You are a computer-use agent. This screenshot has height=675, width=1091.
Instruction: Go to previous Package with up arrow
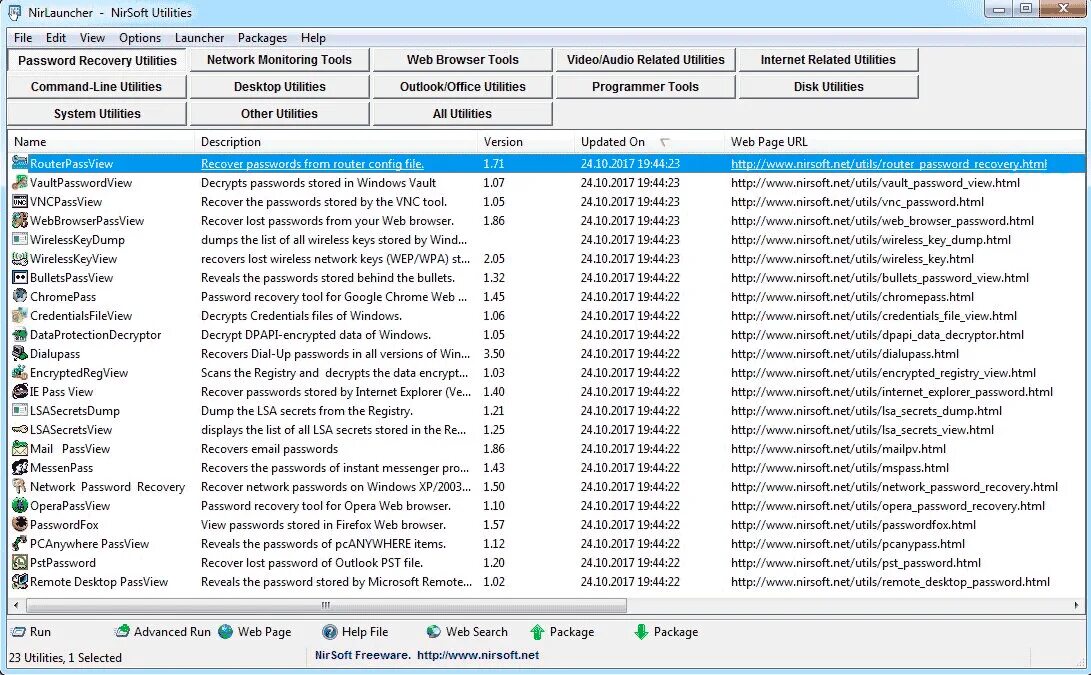[x=562, y=632]
